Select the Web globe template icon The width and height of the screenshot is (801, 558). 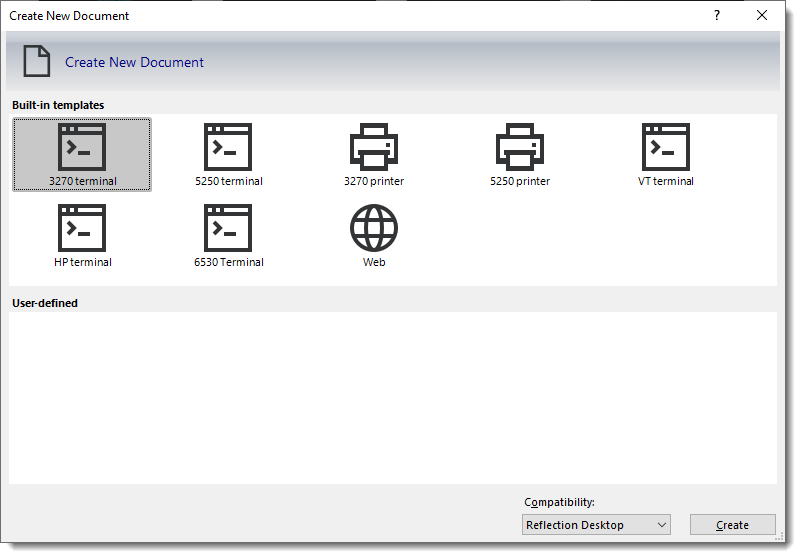(x=374, y=228)
